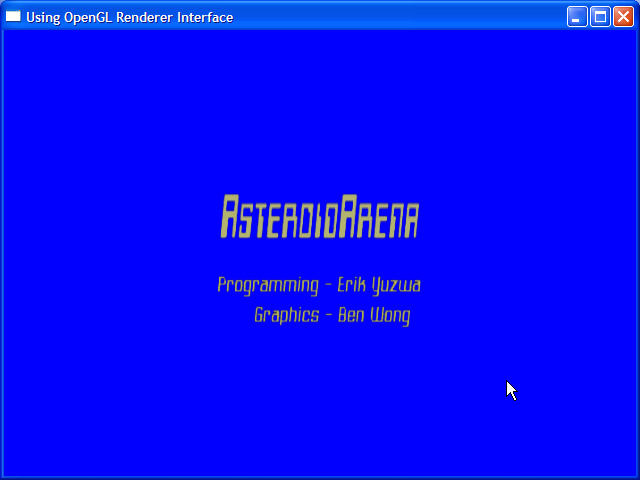Minimize the OpenGL Renderer window
Viewport: 640px width, 480px height.
[x=577, y=17]
